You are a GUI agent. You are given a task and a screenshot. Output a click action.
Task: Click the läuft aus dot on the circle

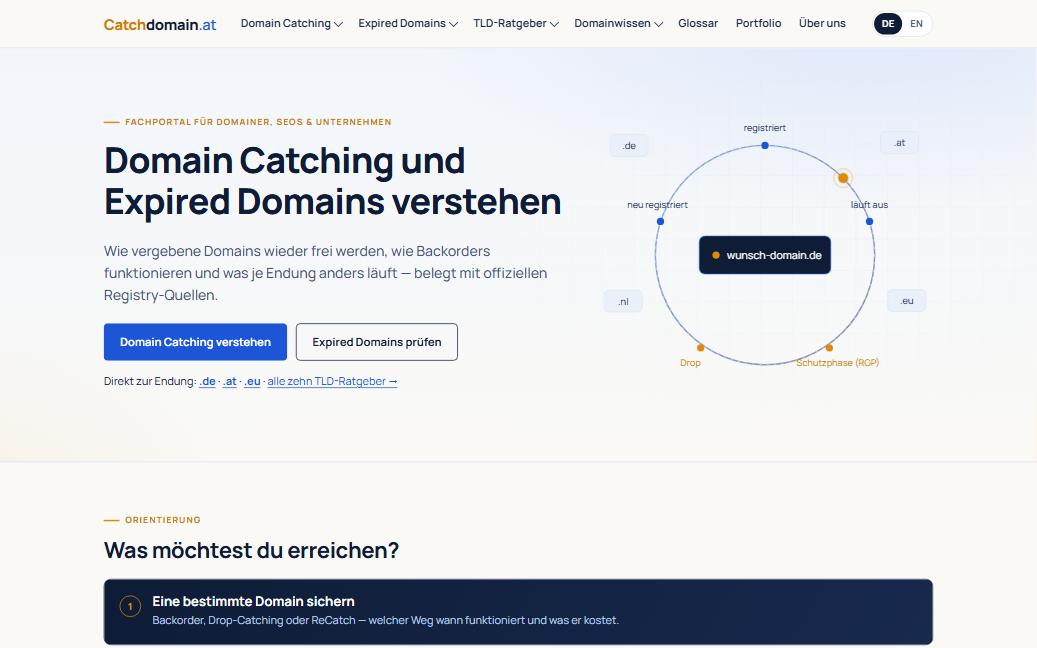click(x=869, y=222)
